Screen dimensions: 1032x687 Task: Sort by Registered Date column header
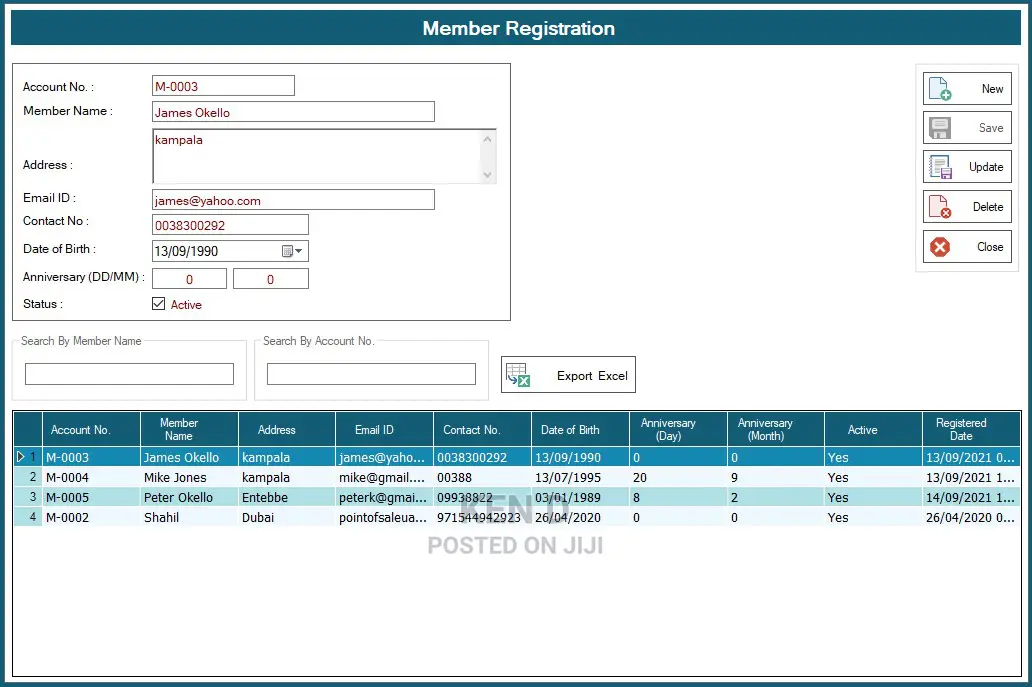click(x=971, y=430)
